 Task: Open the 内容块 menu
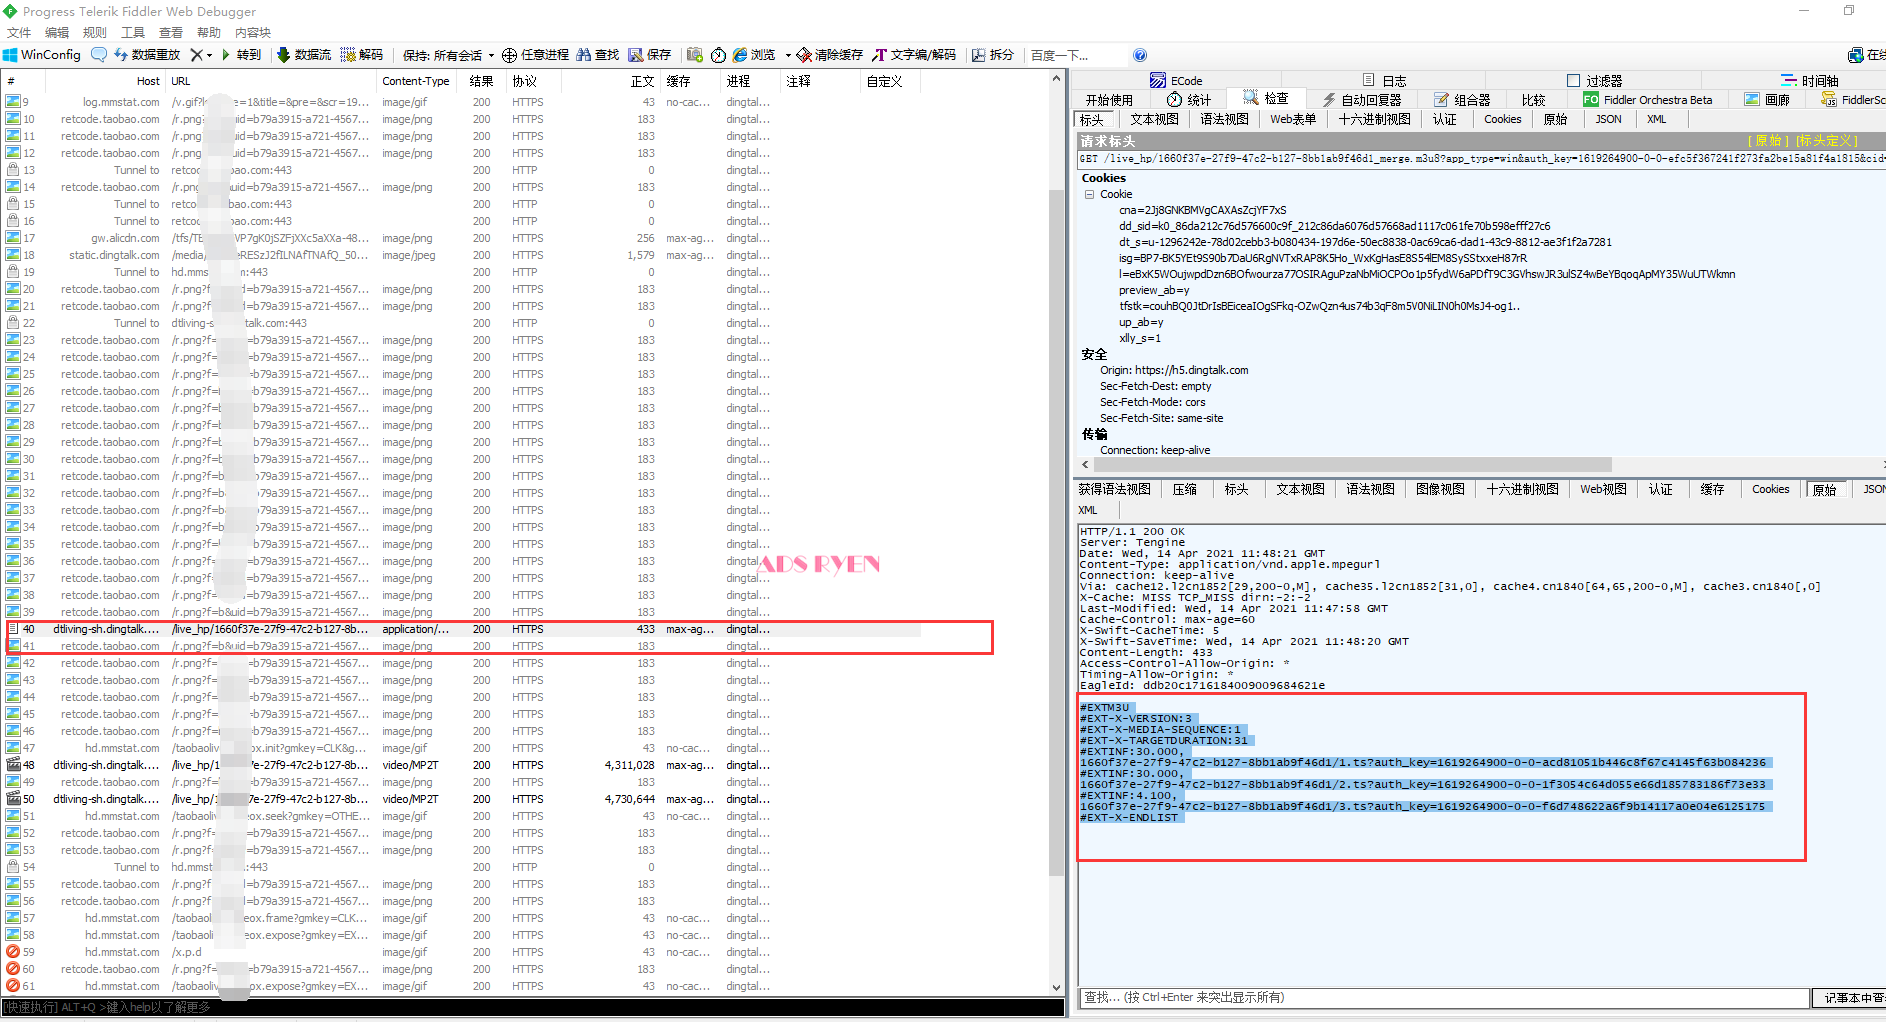tap(253, 32)
